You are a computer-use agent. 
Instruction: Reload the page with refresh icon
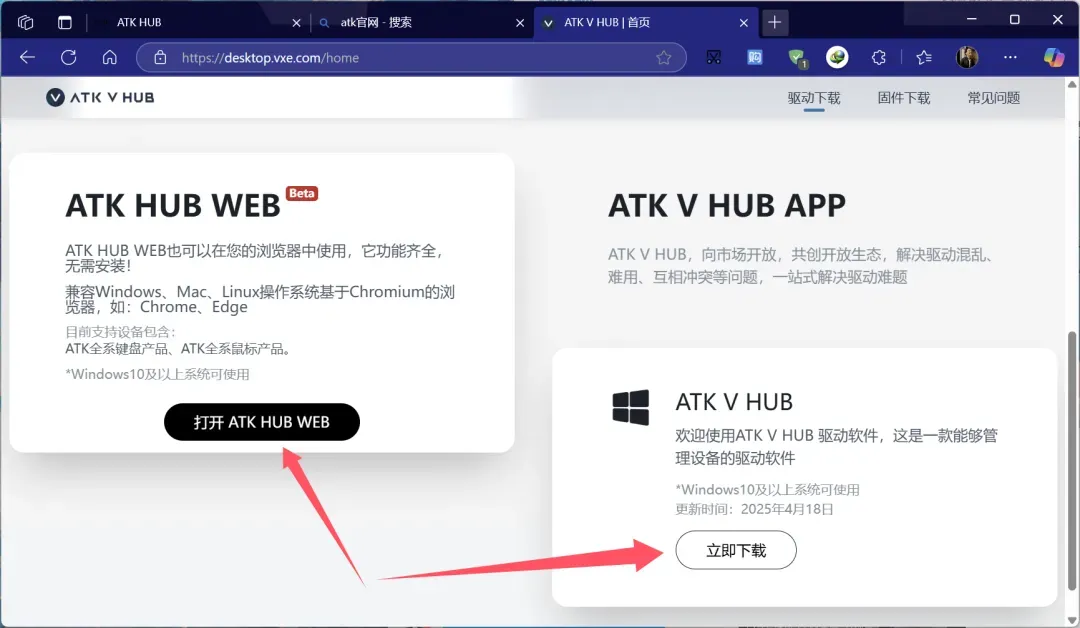(68, 57)
